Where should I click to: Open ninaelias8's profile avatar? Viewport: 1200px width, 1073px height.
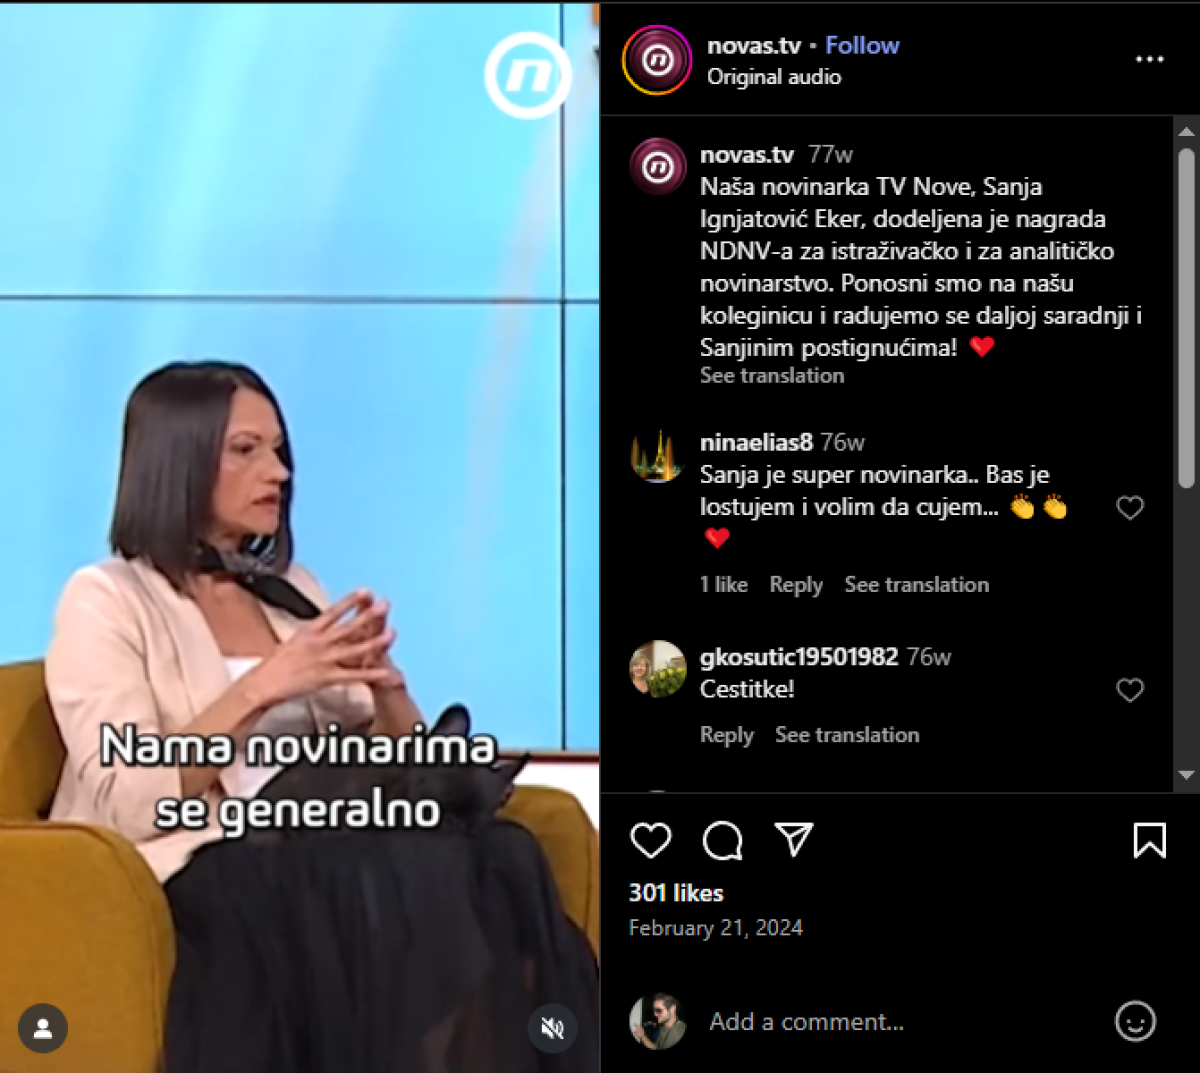click(657, 457)
